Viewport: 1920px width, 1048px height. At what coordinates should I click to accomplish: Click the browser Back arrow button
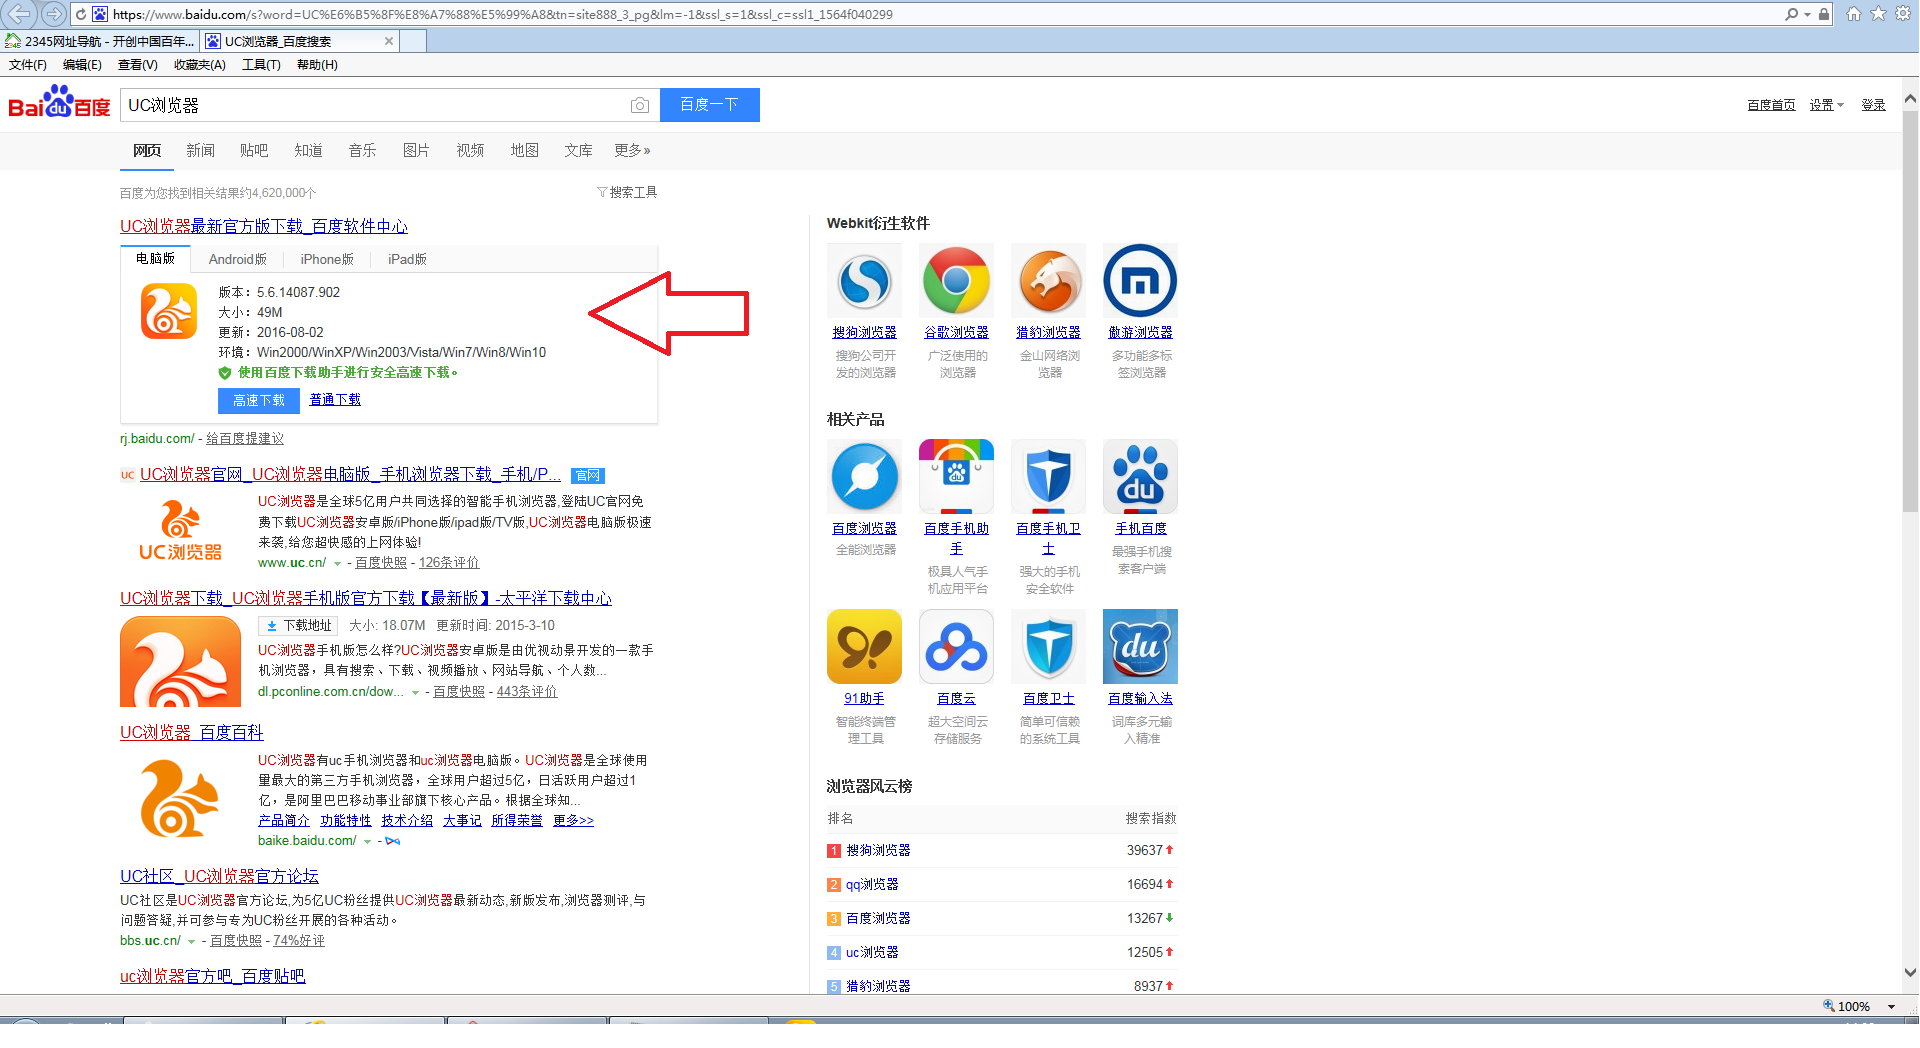click(x=19, y=14)
